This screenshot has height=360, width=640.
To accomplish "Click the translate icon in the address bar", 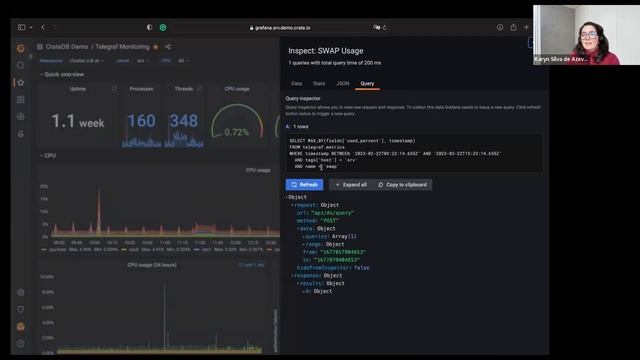I will 376,28.
